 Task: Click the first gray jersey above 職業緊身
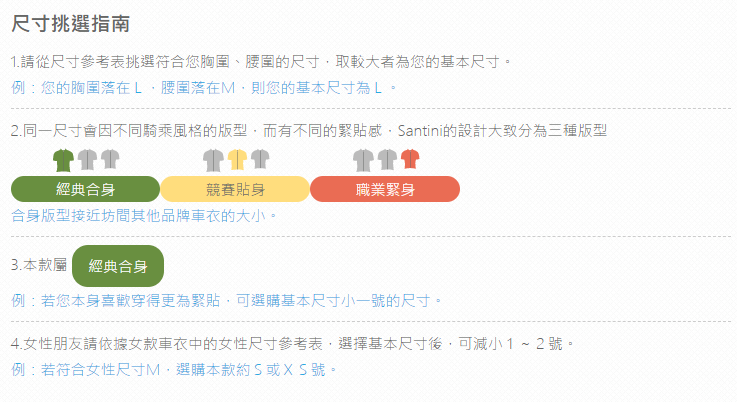coord(364,160)
